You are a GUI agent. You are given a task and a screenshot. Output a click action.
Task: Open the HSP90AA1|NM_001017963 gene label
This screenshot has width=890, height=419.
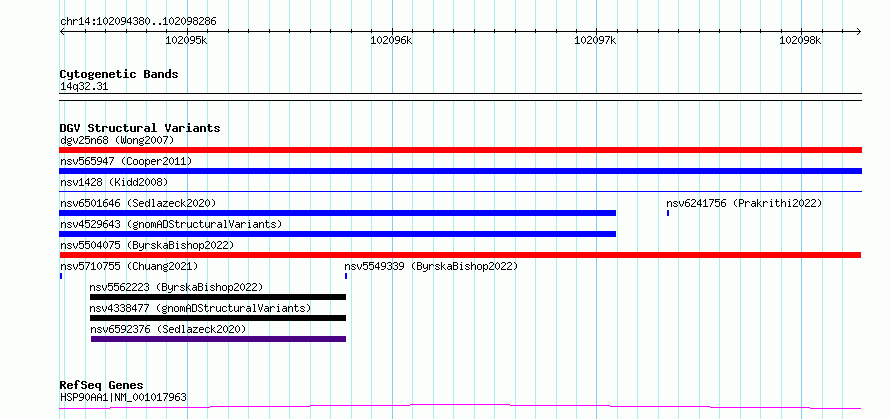pos(123,397)
